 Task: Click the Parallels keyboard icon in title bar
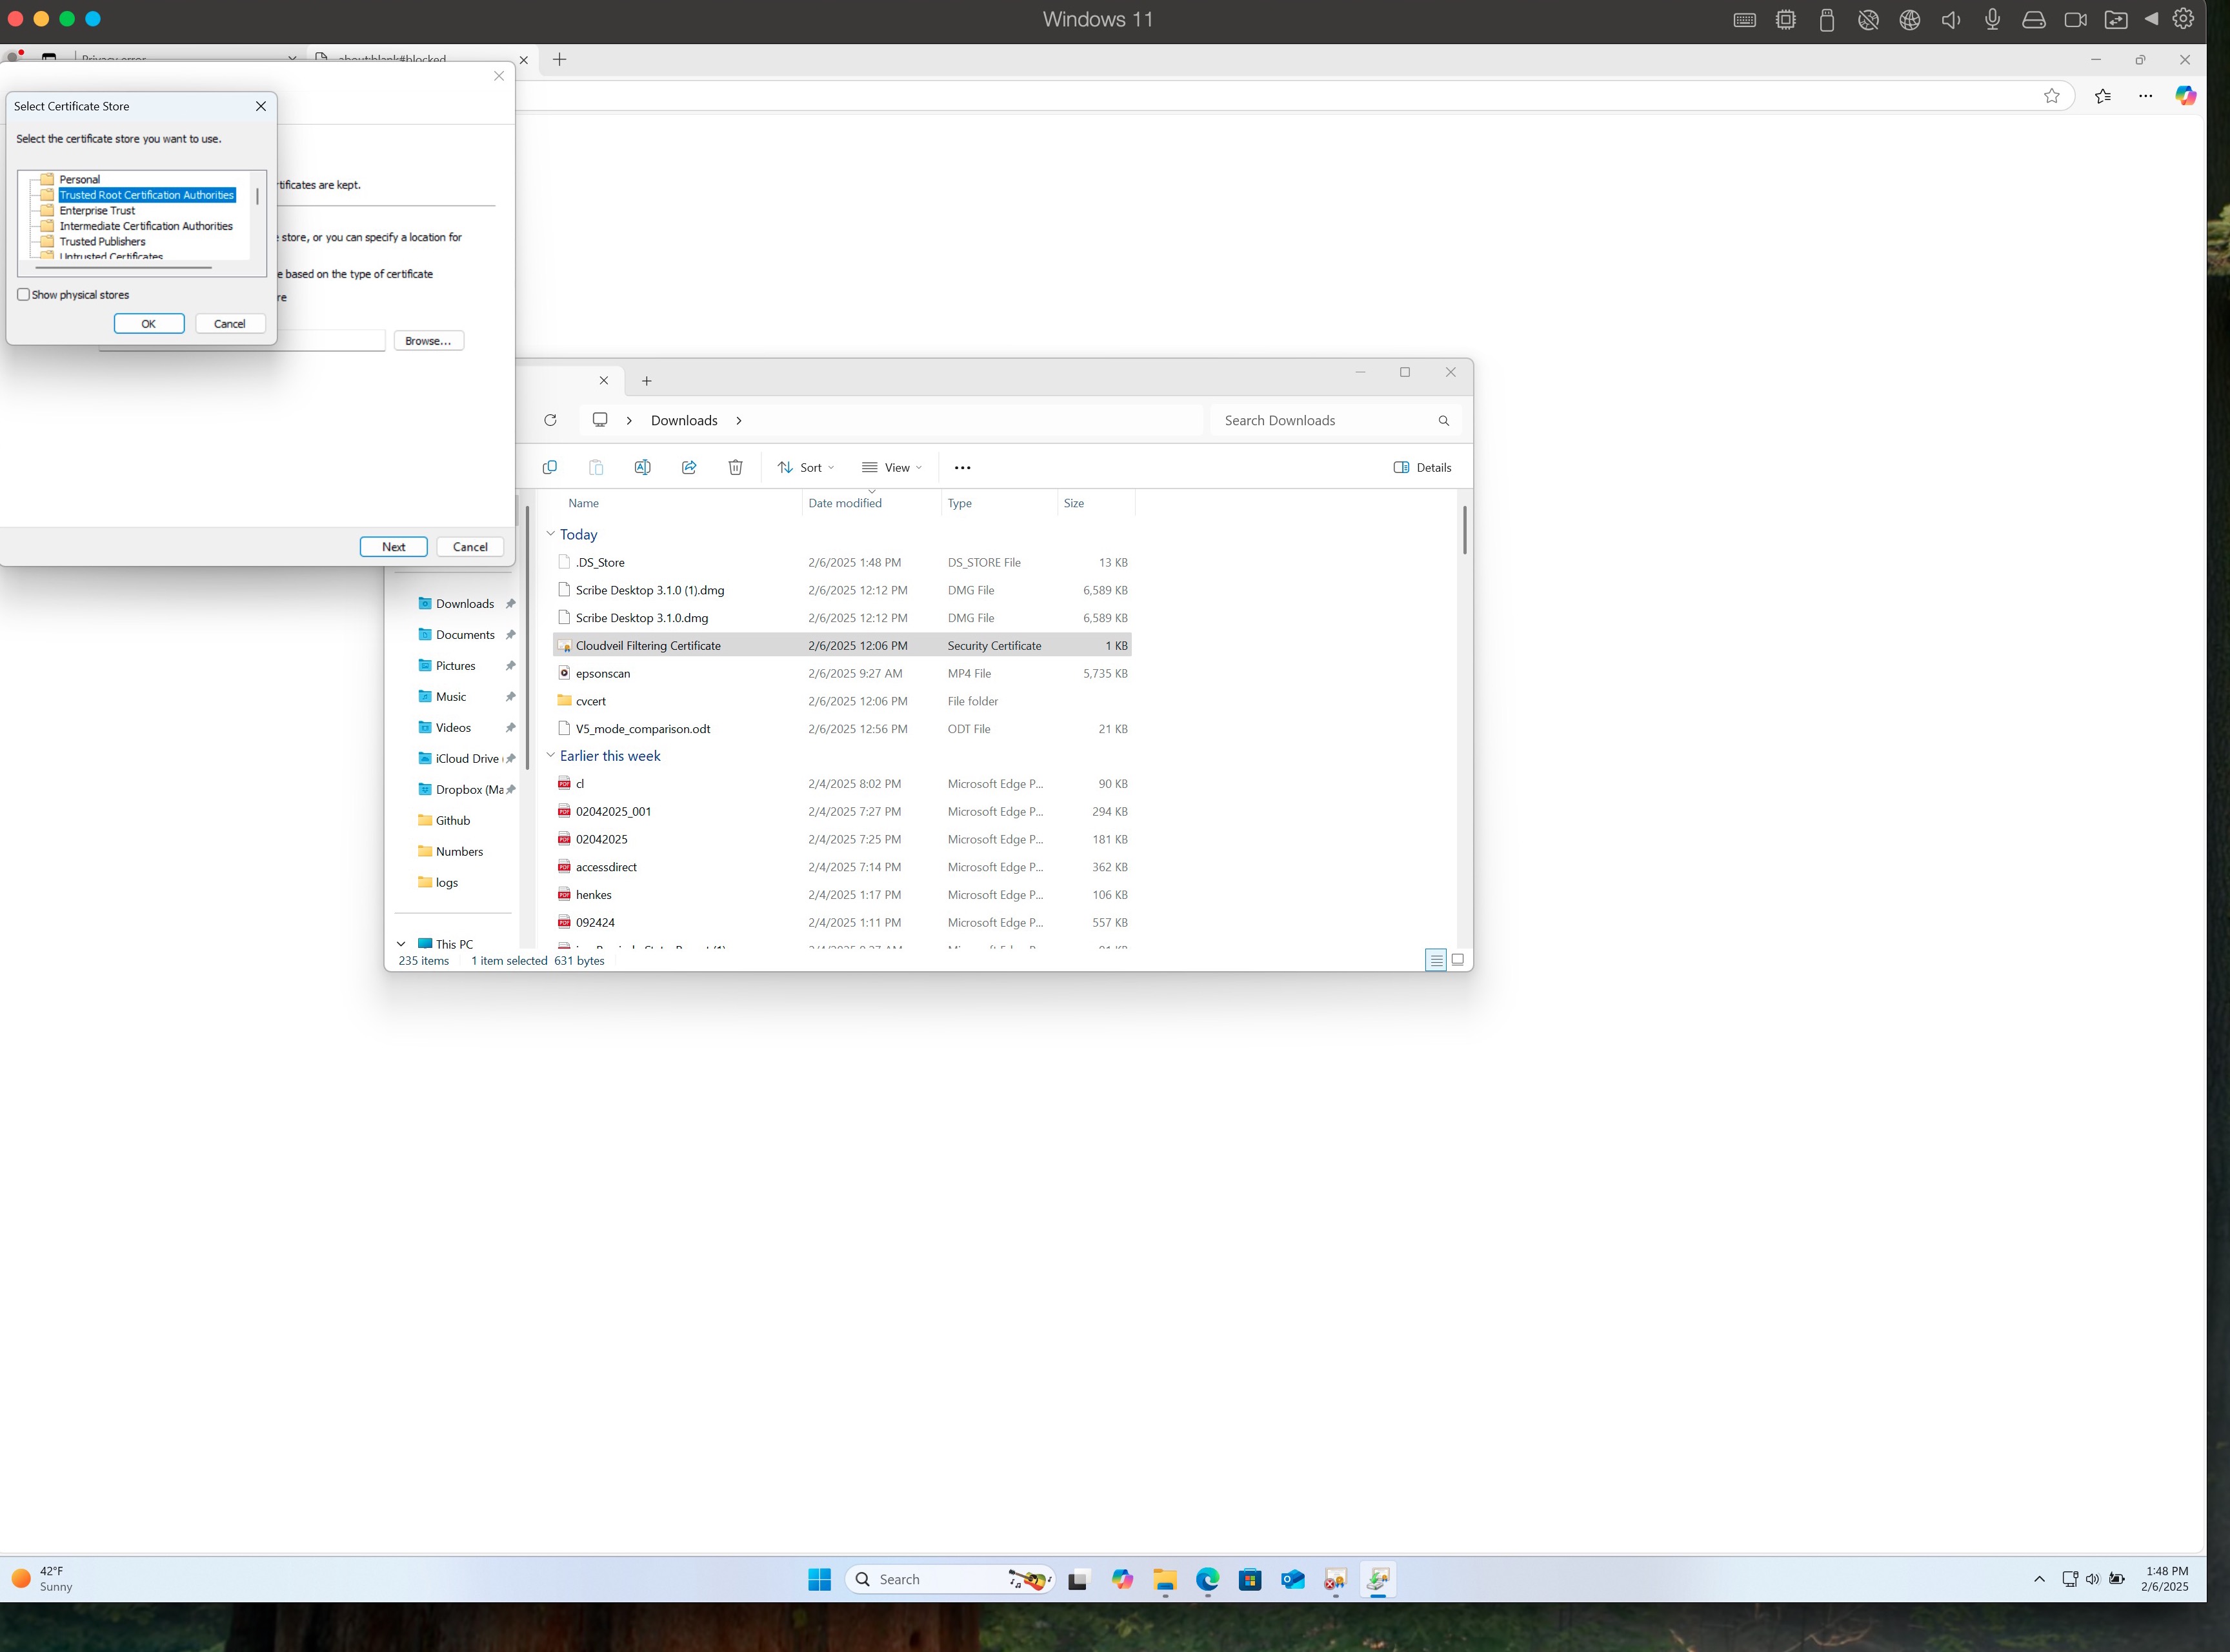tap(1744, 20)
